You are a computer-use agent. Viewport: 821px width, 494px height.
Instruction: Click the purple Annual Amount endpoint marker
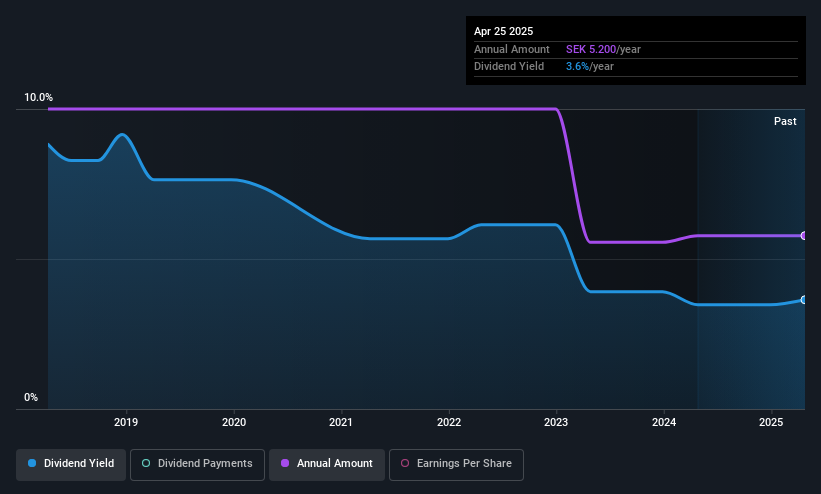(x=804, y=236)
